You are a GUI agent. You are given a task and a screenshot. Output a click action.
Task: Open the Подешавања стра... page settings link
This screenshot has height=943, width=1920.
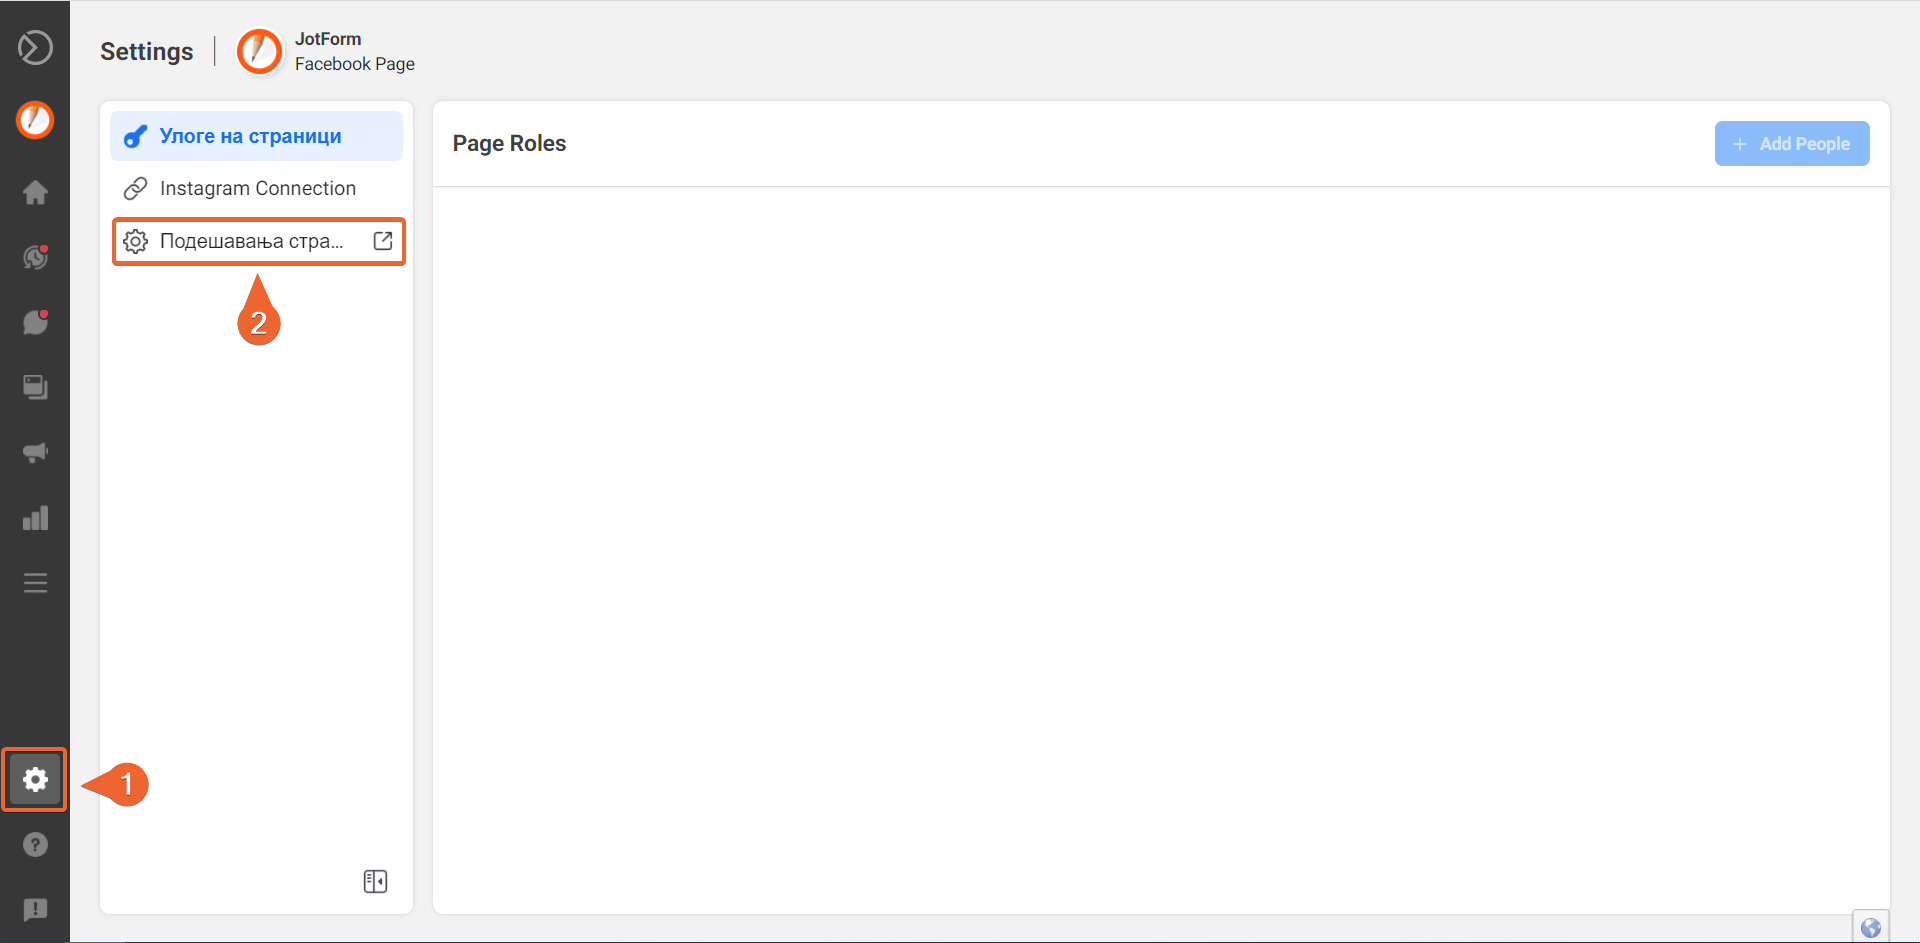click(x=250, y=241)
